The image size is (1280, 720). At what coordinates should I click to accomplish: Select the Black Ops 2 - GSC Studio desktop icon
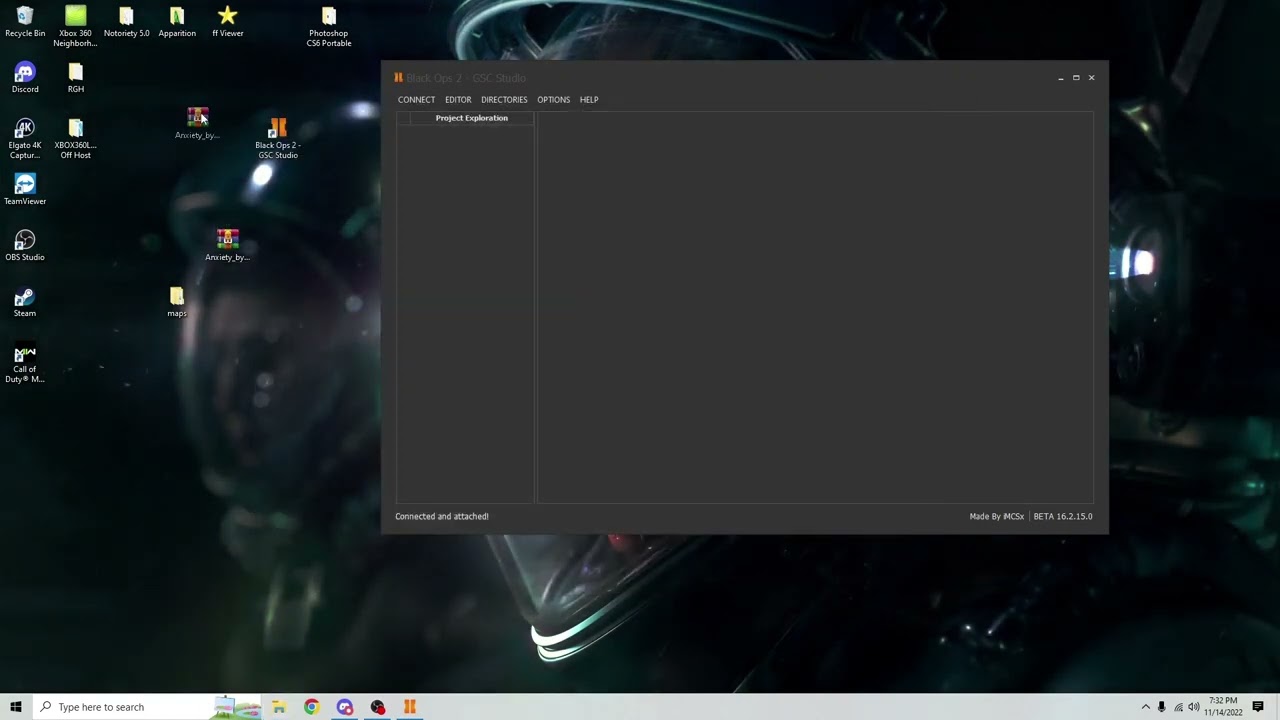278,139
